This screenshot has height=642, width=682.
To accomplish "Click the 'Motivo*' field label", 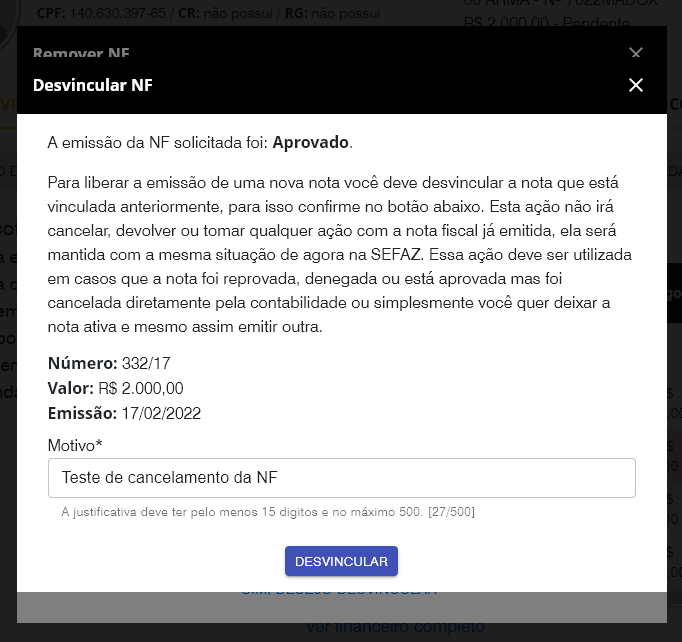I will (75, 445).
